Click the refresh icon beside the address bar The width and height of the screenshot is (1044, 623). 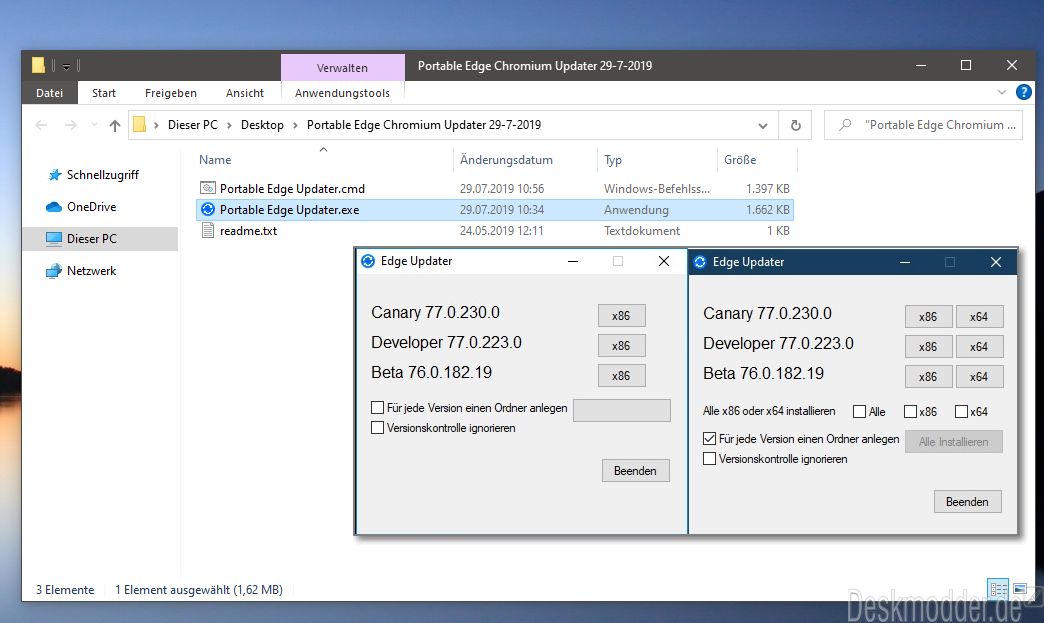795,125
